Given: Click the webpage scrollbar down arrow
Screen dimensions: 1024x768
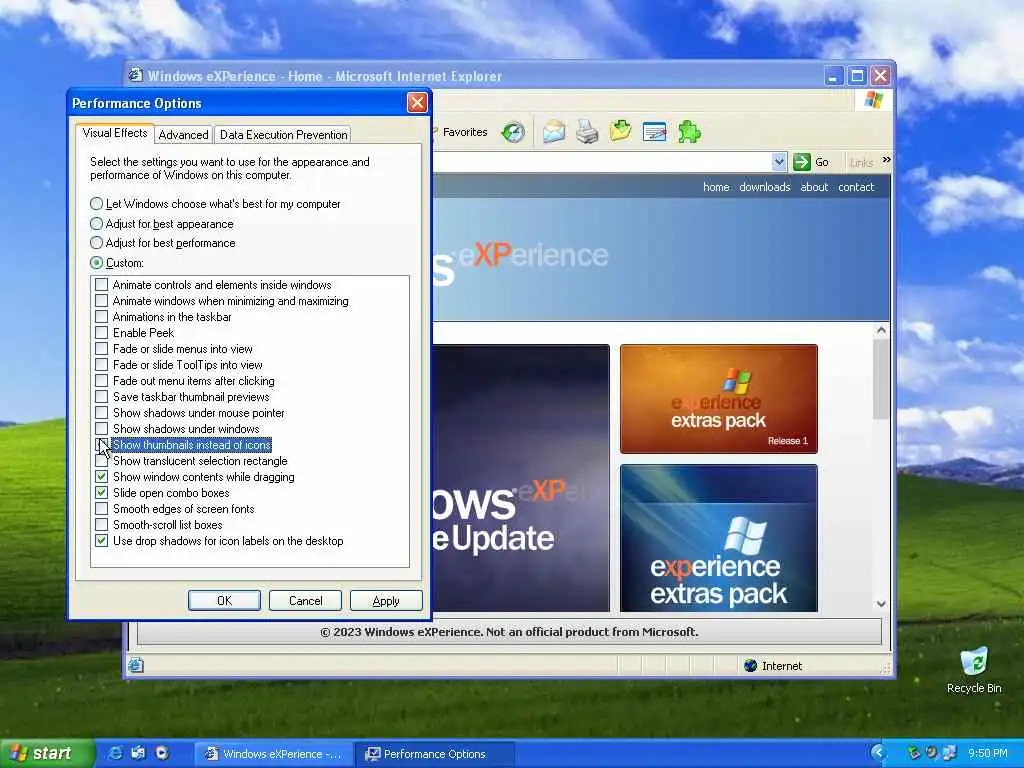Looking at the screenshot, I should click(881, 604).
